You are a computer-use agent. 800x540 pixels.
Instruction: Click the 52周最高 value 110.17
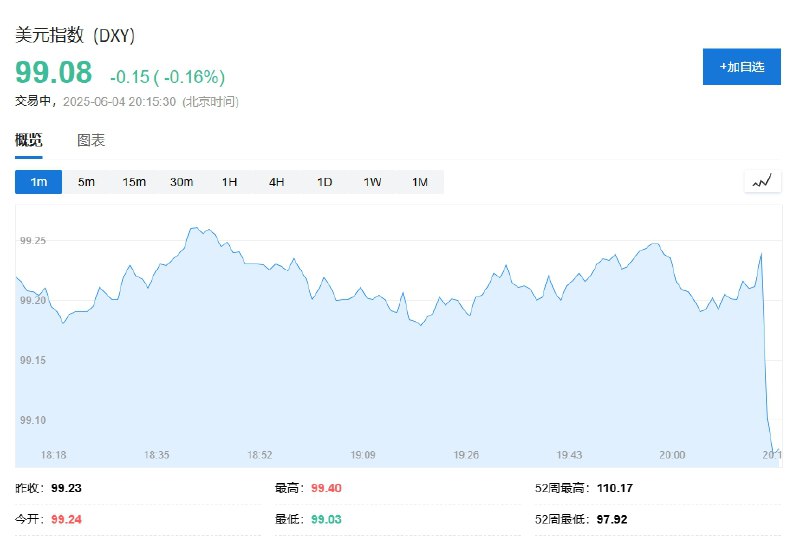615,488
